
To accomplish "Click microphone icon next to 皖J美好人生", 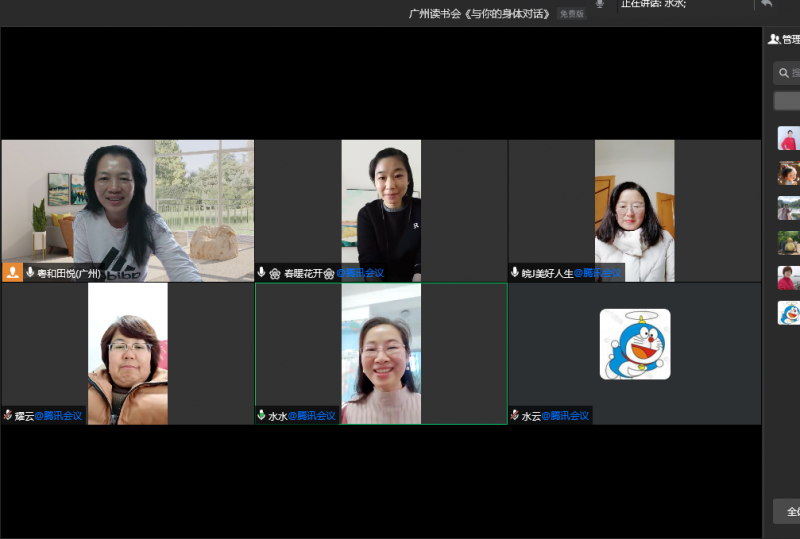I will [x=515, y=273].
